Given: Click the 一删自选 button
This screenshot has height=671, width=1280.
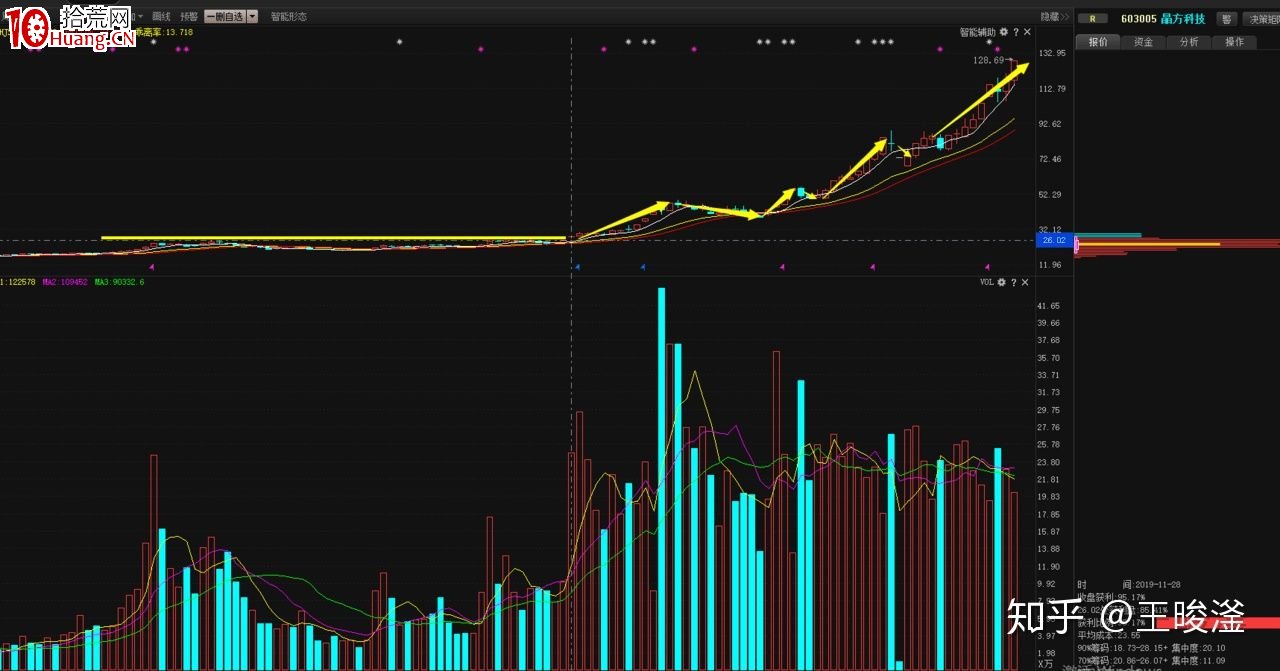Looking at the screenshot, I should 224,16.
